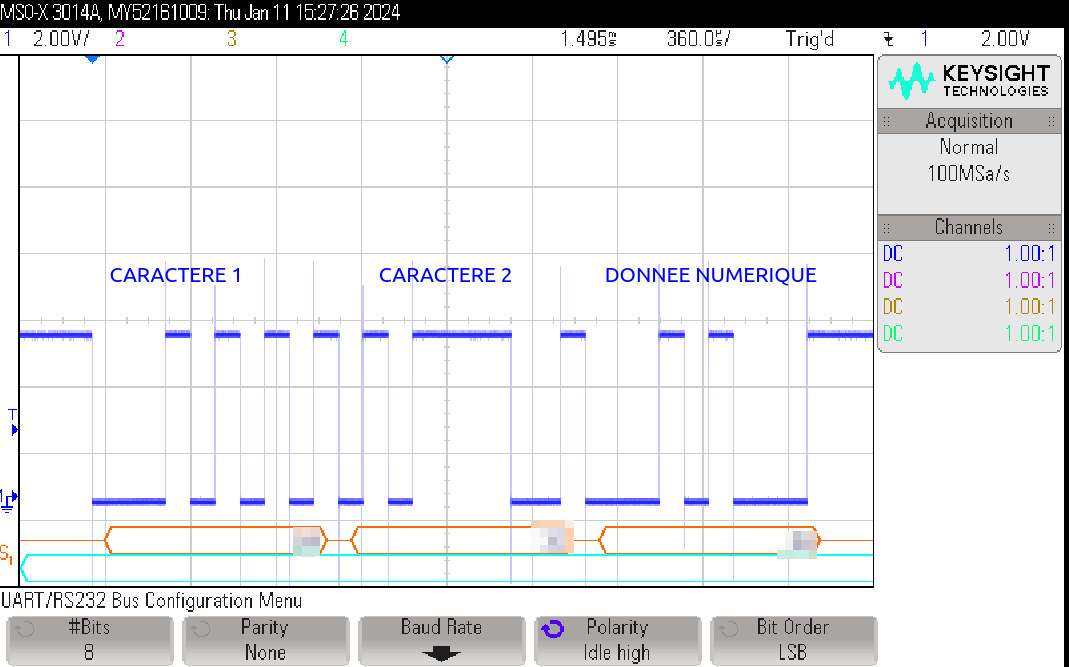Click the blue trigger point marker at top
1069x667 pixels.
point(92,60)
